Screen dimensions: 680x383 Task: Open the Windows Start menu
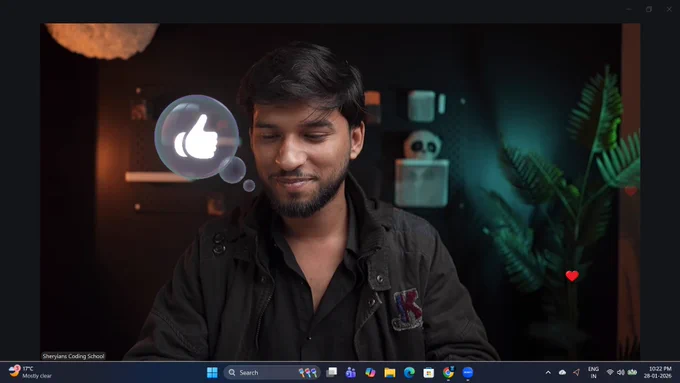(x=212, y=373)
